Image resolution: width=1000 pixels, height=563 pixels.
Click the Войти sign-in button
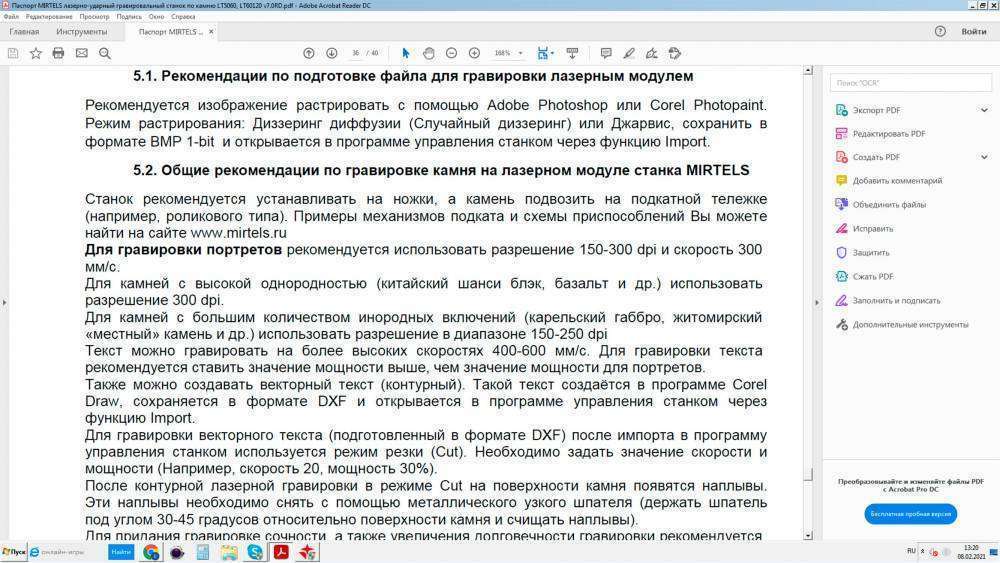point(974,31)
